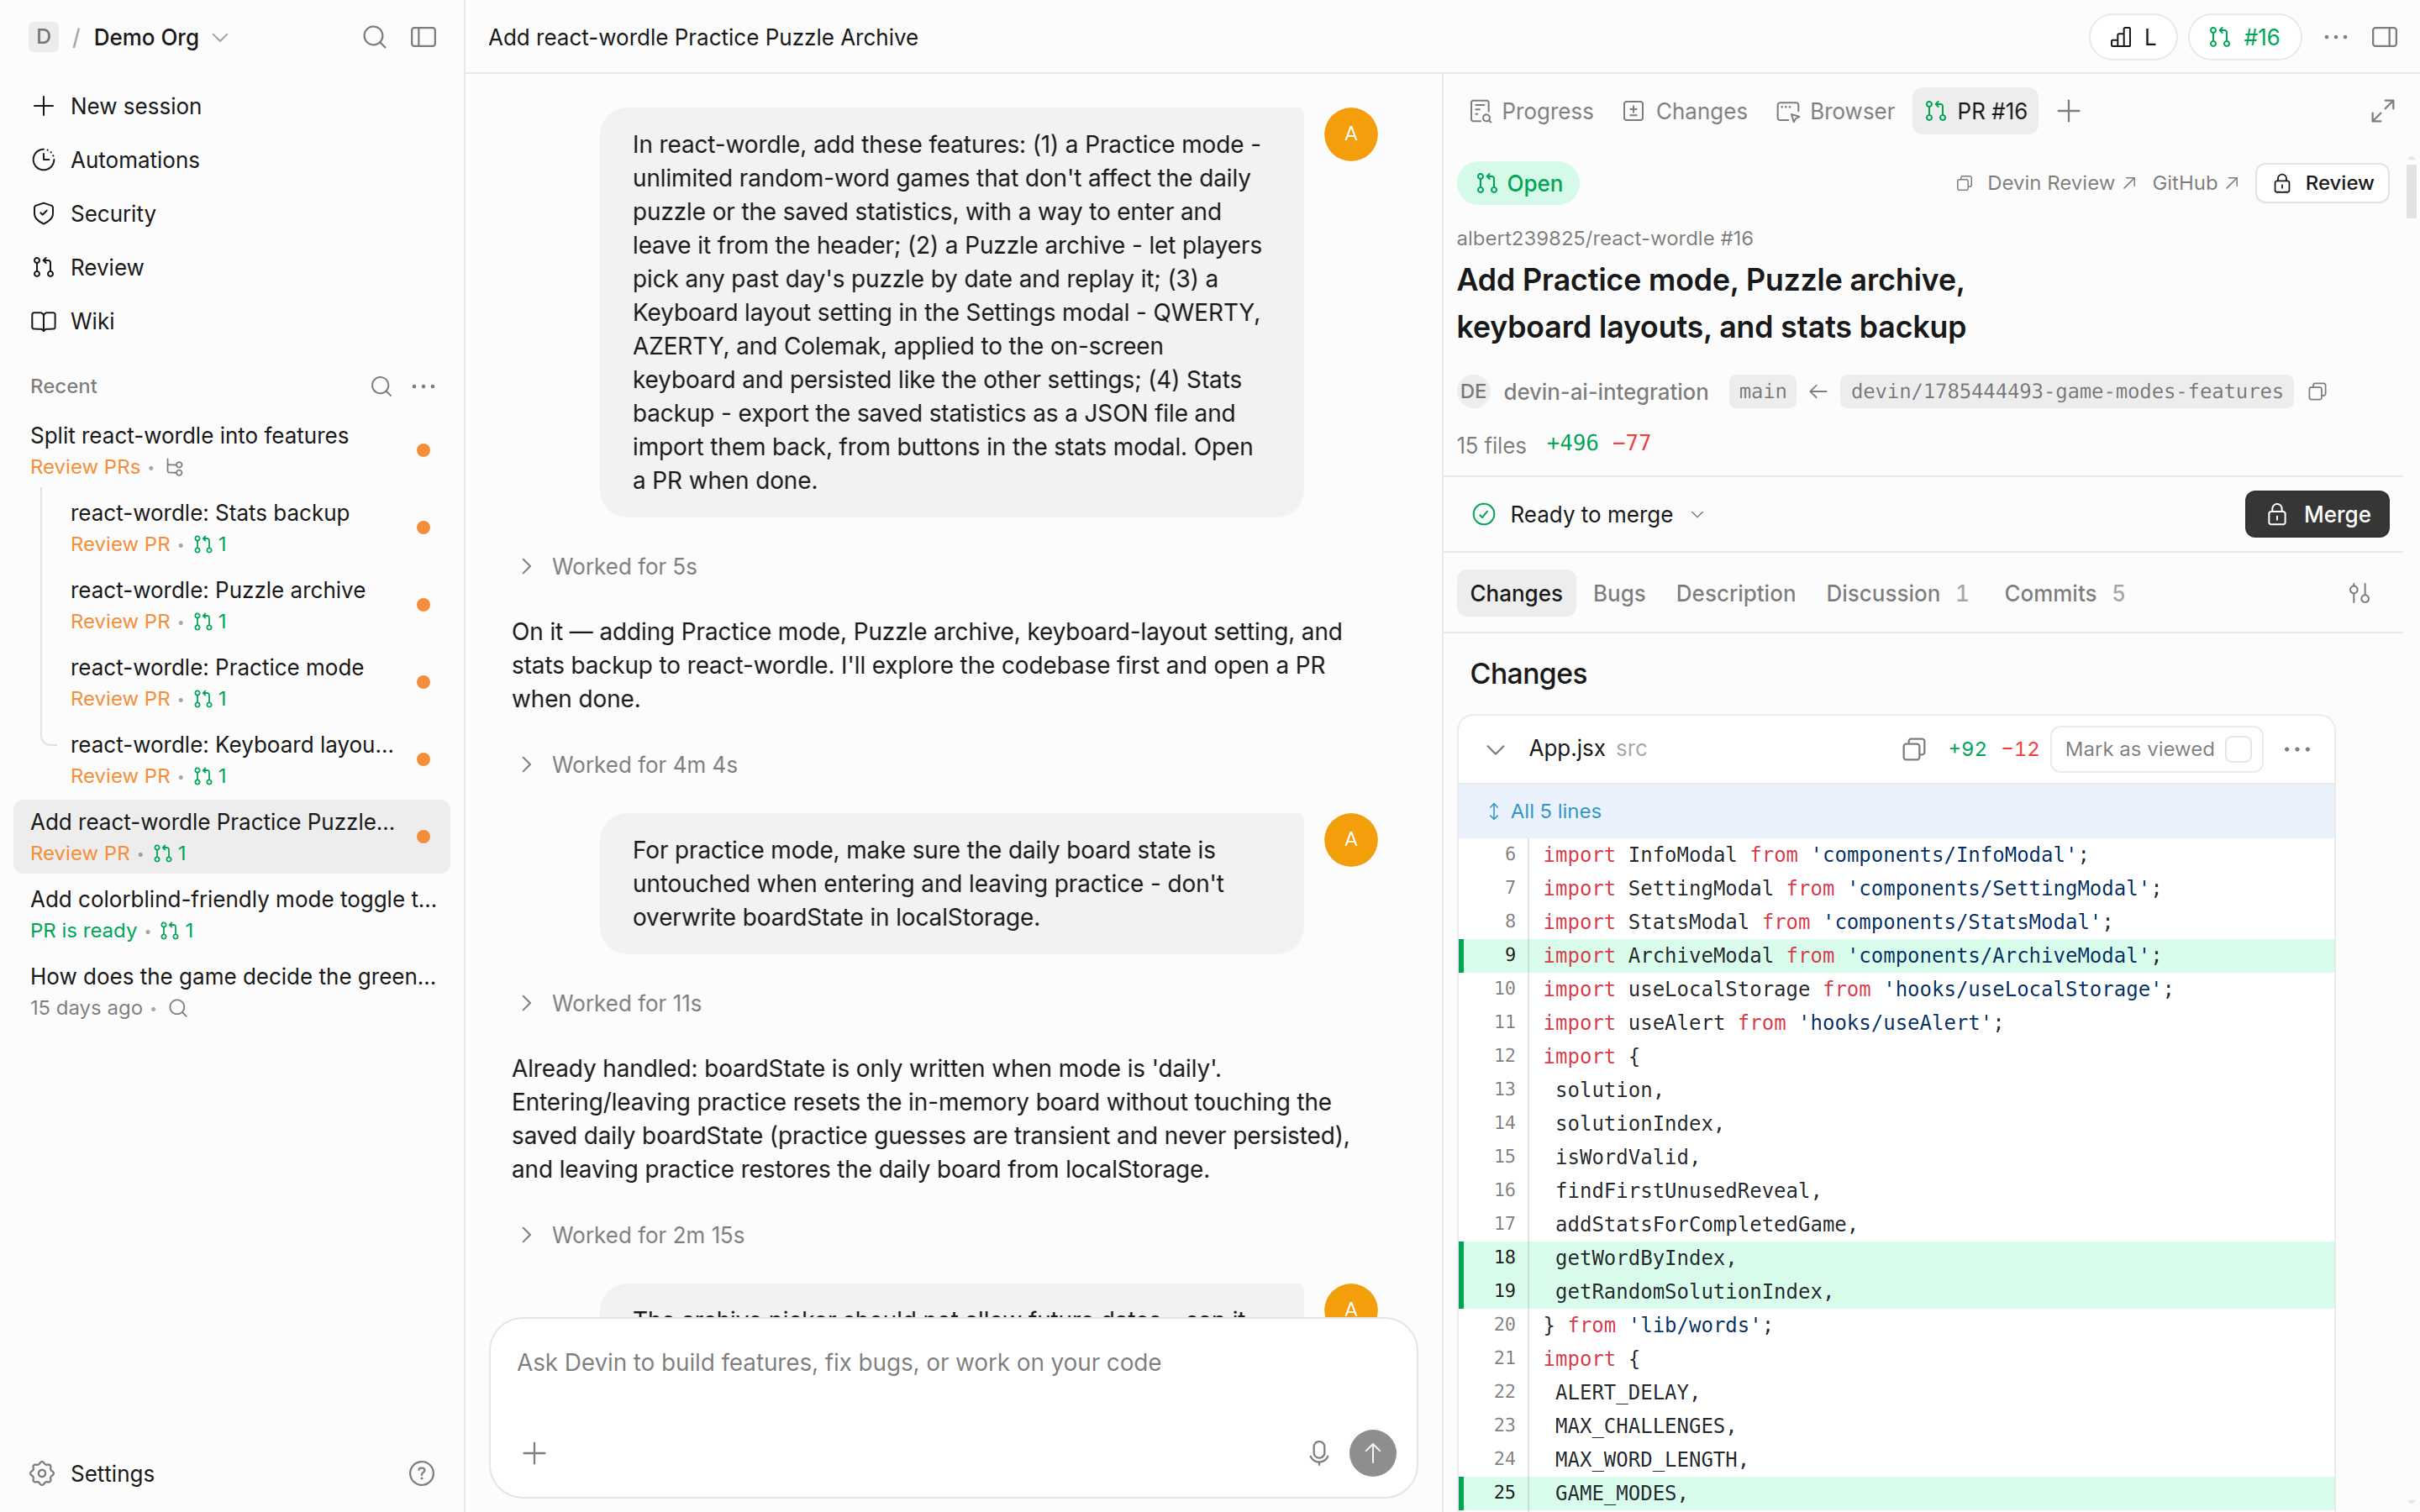Open the Bugs sub-tab
The height and width of the screenshot is (1512, 2420).
(x=1618, y=593)
